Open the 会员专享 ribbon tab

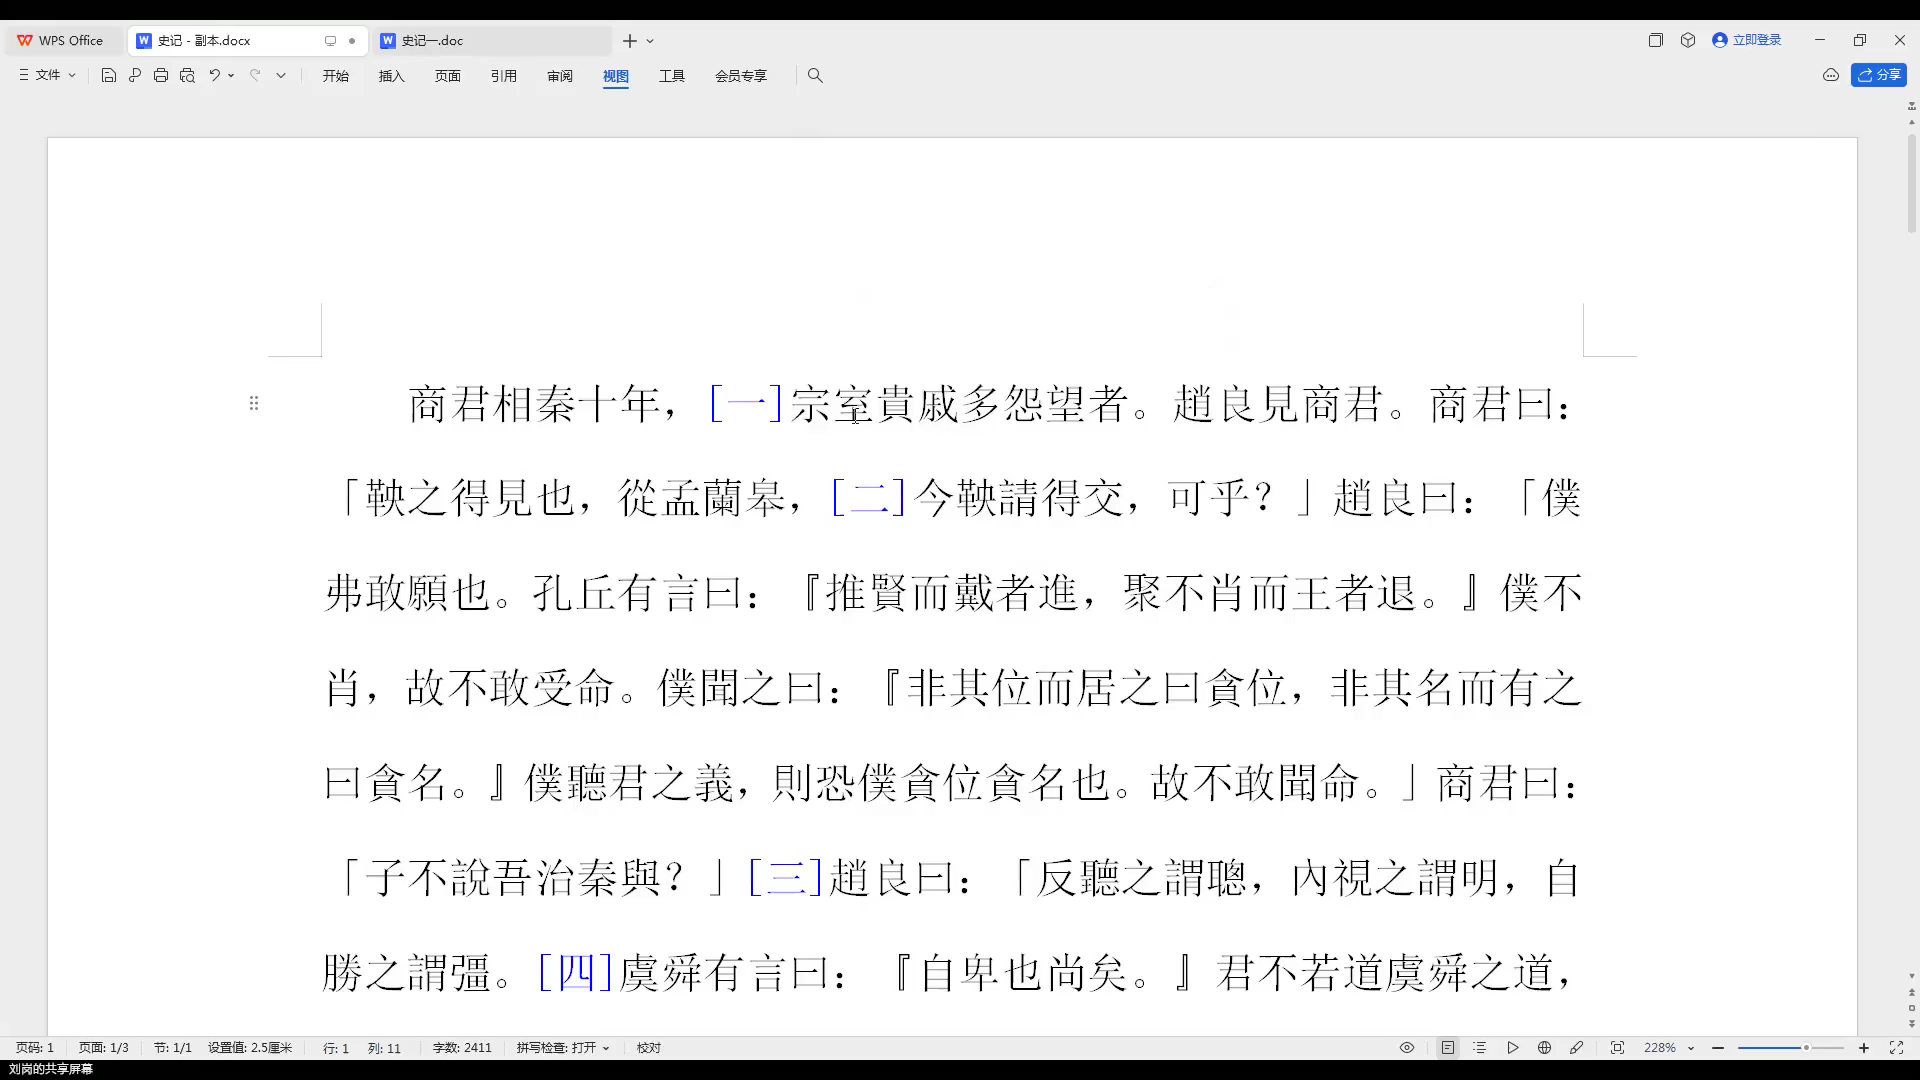click(741, 76)
